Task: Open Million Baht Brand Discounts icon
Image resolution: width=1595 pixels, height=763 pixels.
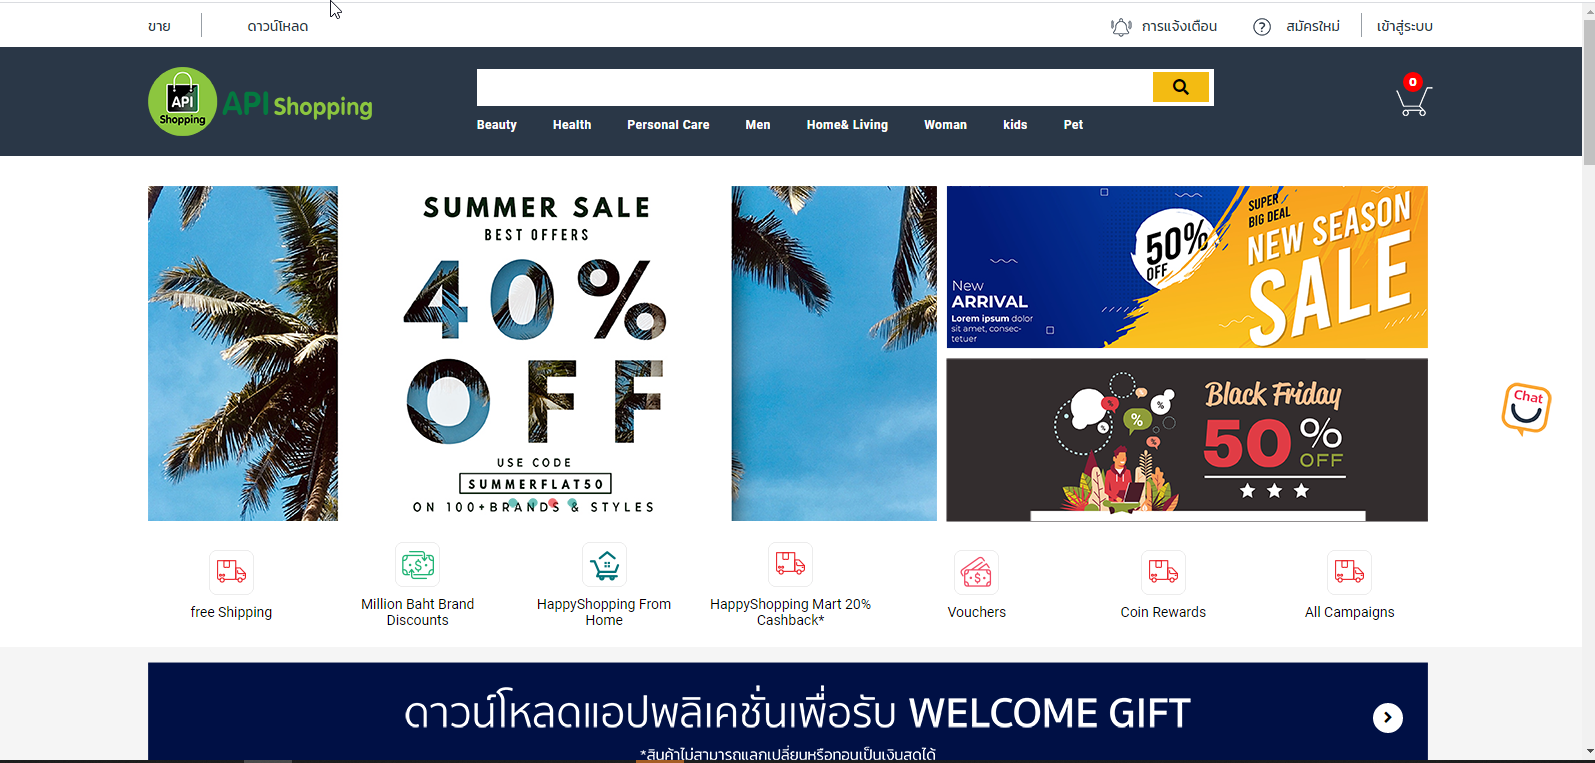Action: 417,565
